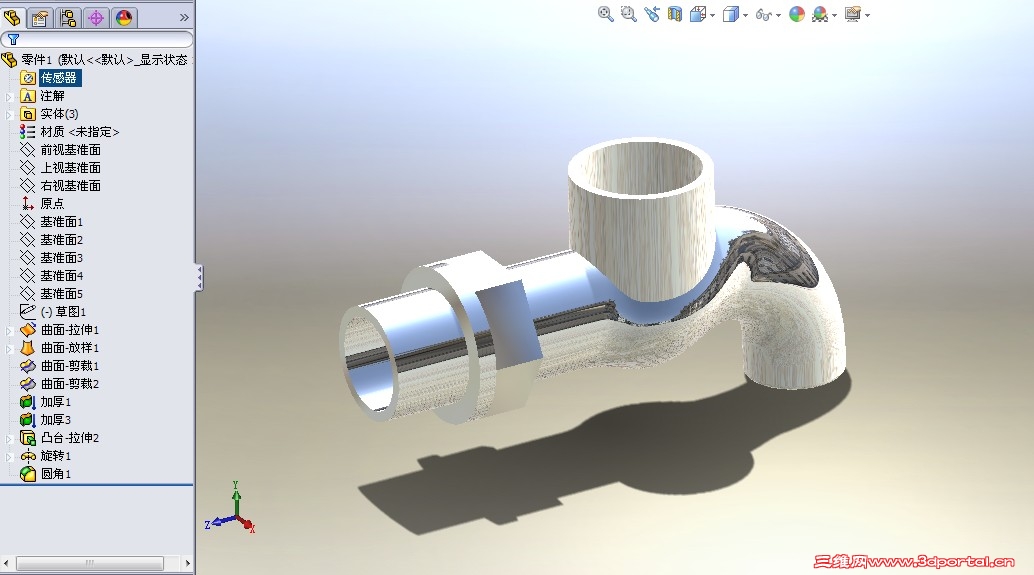The width and height of the screenshot is (1034, 575).
Task: Click the Display Style icon
Action: 731,14
